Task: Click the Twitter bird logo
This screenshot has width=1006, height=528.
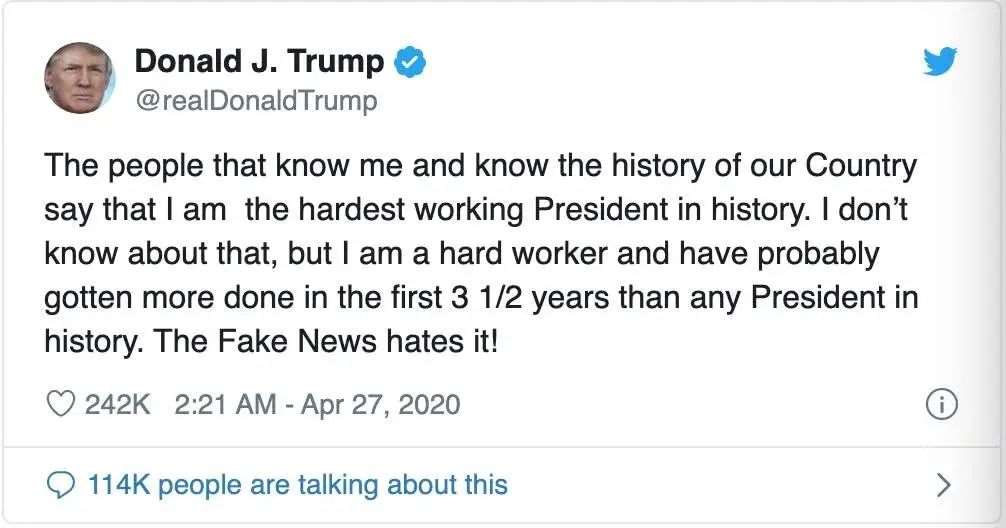Action: 941,63
